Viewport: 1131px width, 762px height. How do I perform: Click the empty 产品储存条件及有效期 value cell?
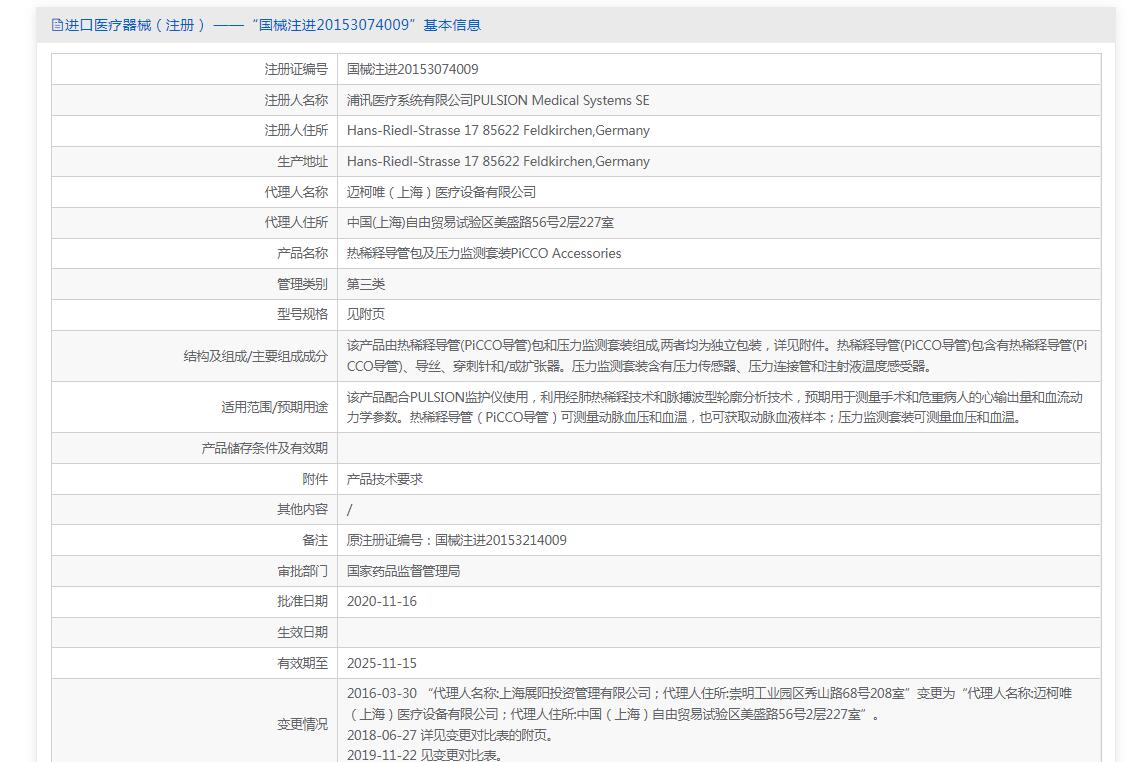[x=718, y=448]
